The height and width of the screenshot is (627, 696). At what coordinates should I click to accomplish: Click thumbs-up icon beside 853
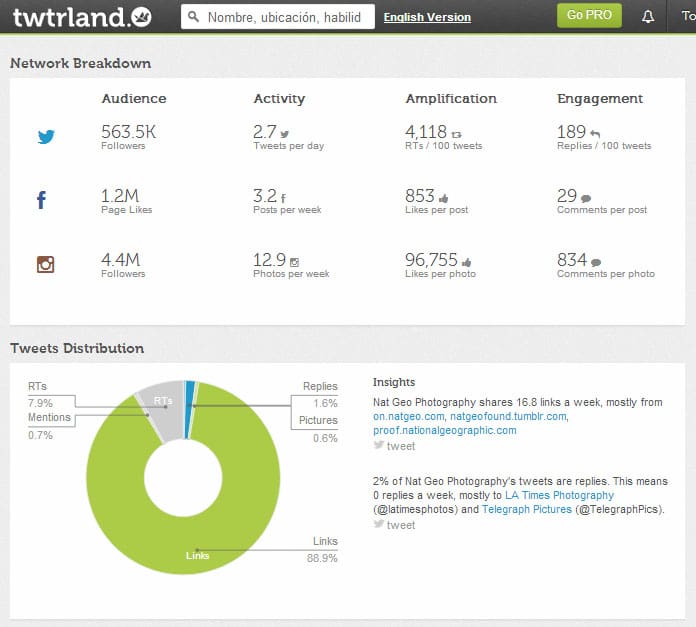443,198
